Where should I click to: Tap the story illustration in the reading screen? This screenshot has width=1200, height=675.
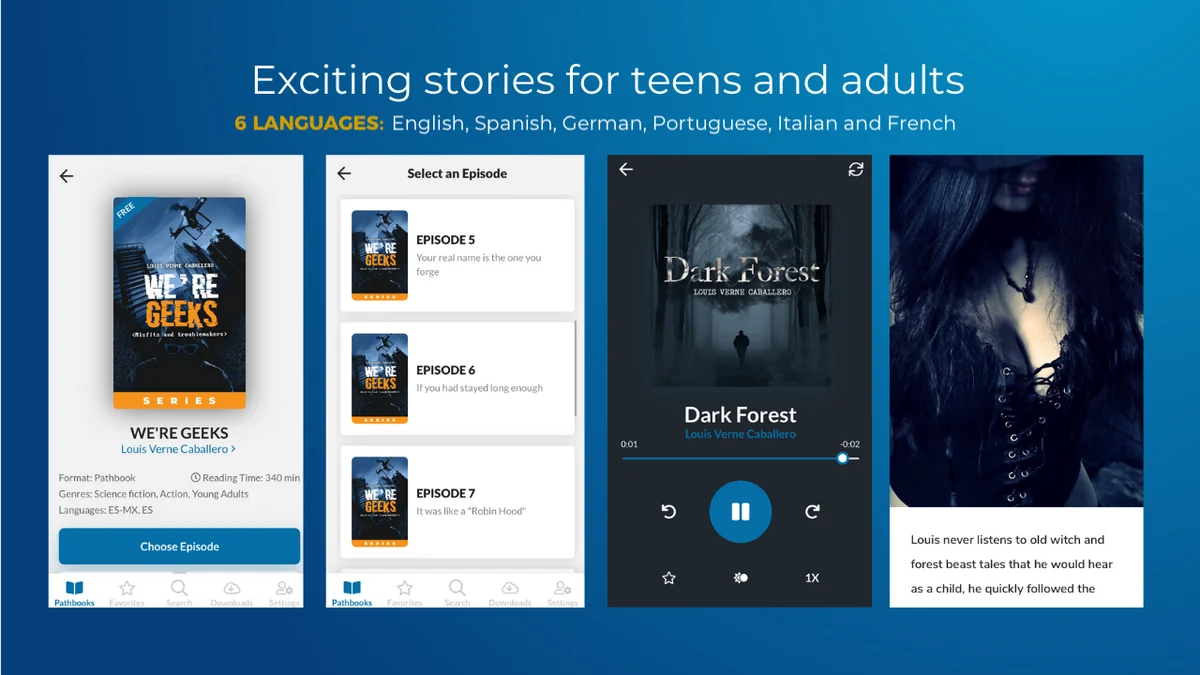[x=1016, y=331]
